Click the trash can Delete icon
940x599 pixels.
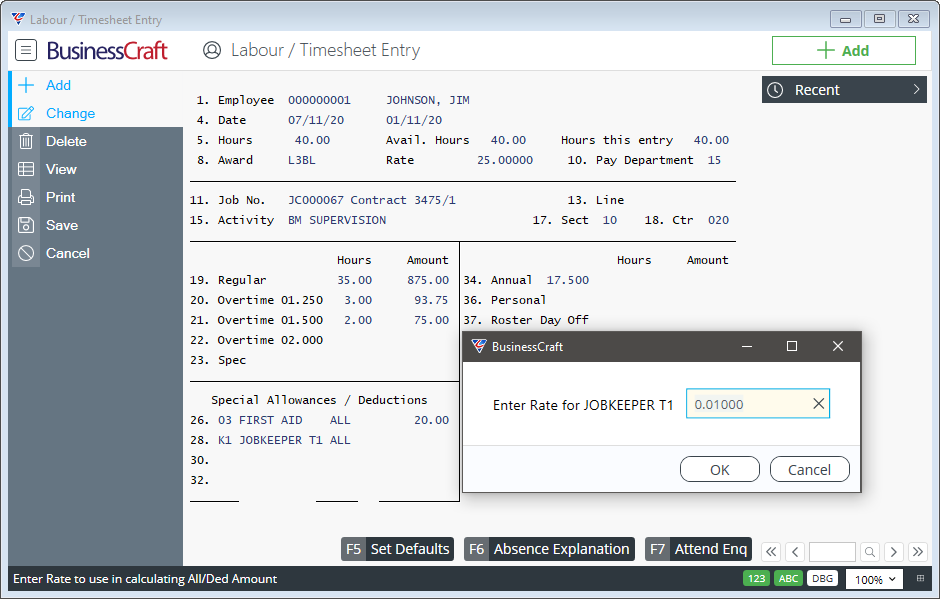(26, 142)
